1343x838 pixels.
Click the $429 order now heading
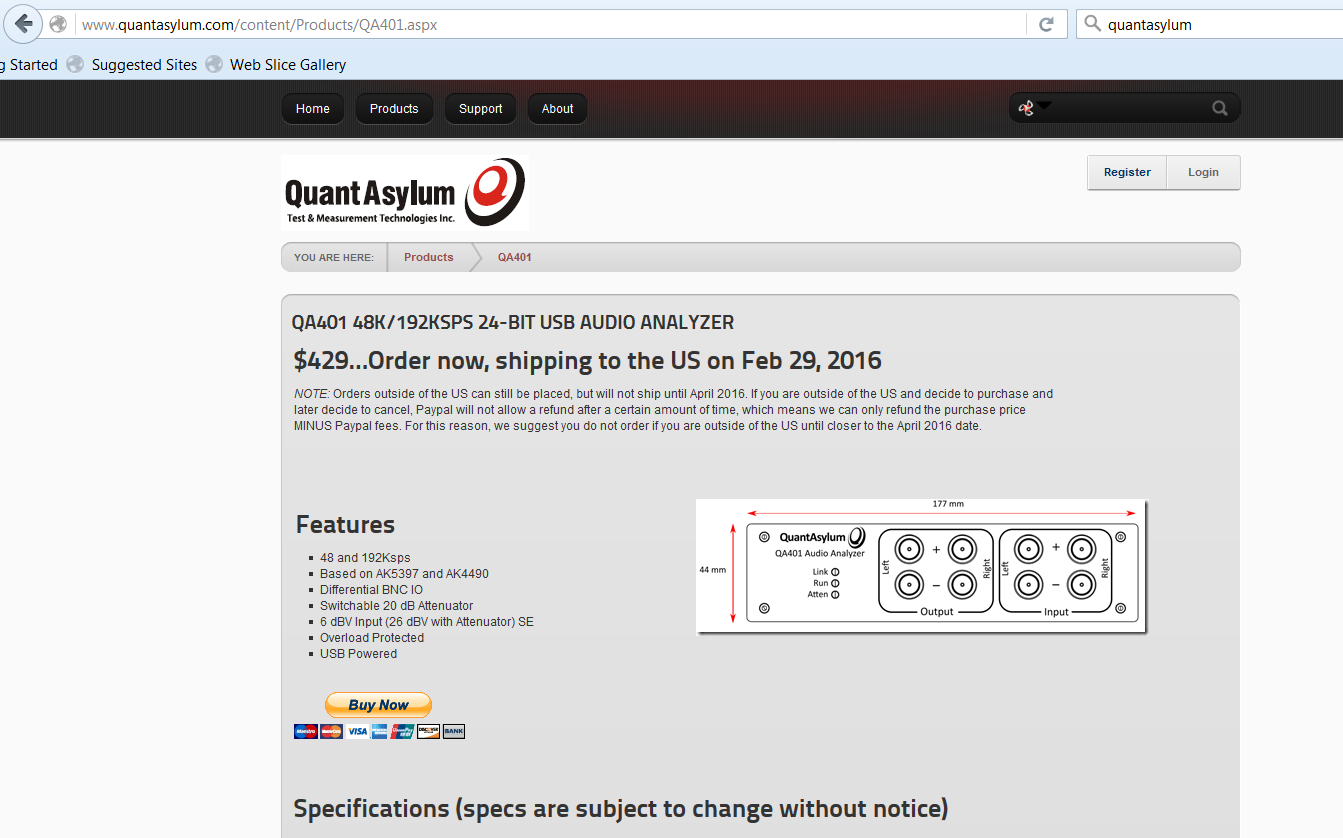pyautogui.click(x=588, y=360)
